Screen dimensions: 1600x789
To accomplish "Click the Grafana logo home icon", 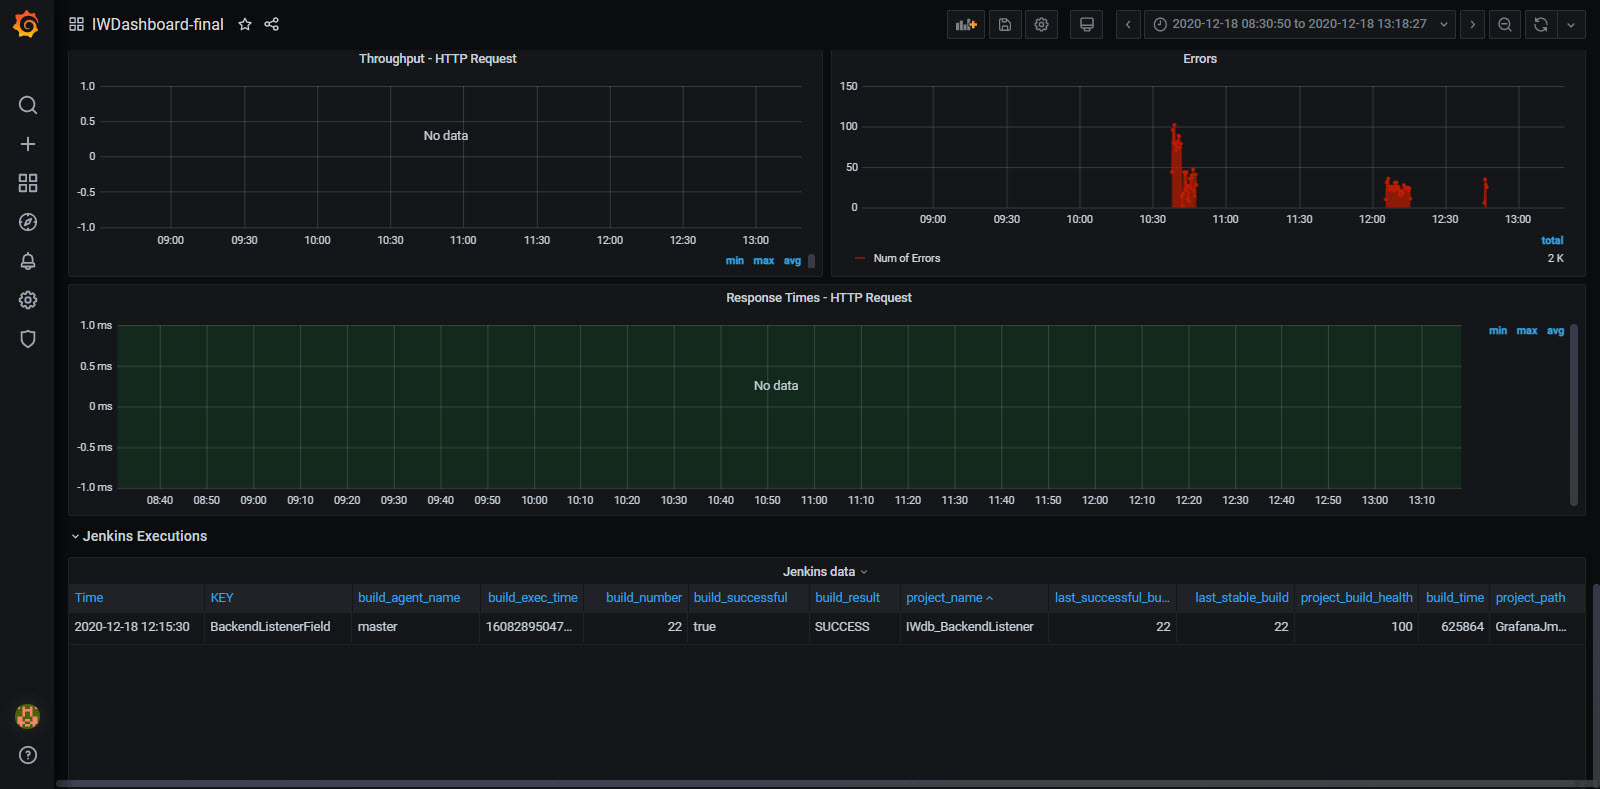I will (x=27, y=24).
